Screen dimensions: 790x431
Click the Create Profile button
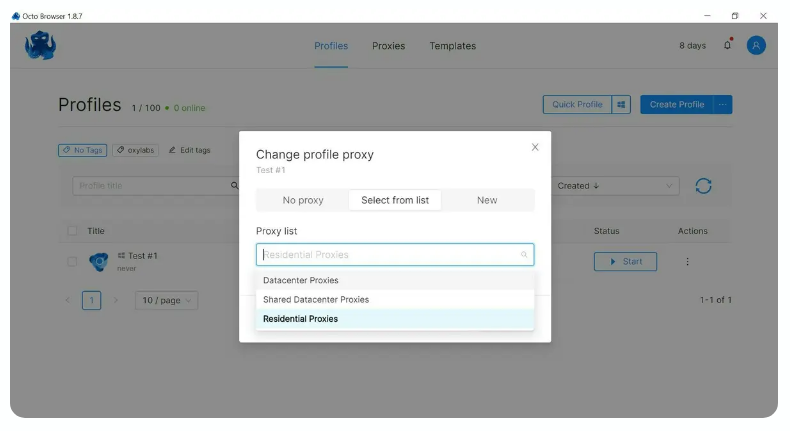(676, 104)
